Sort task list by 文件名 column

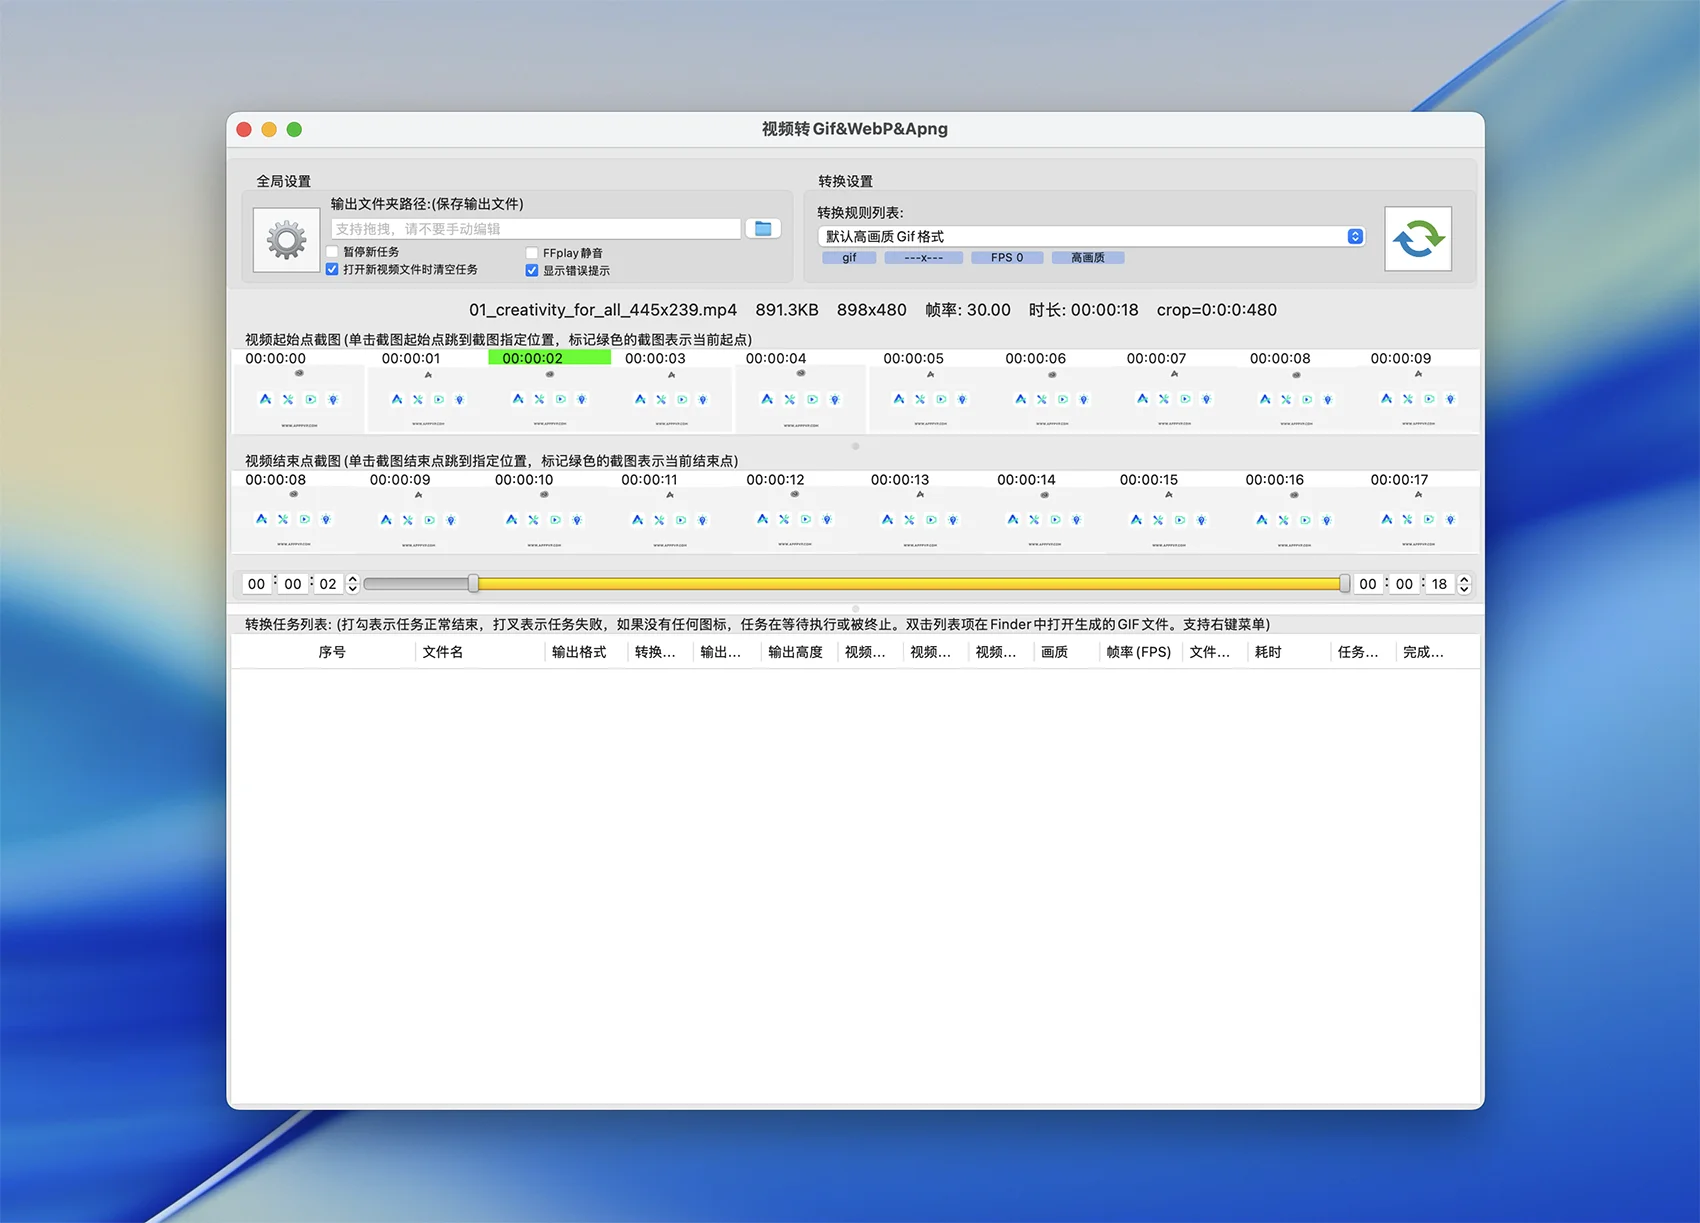click(x=442, y=652)
